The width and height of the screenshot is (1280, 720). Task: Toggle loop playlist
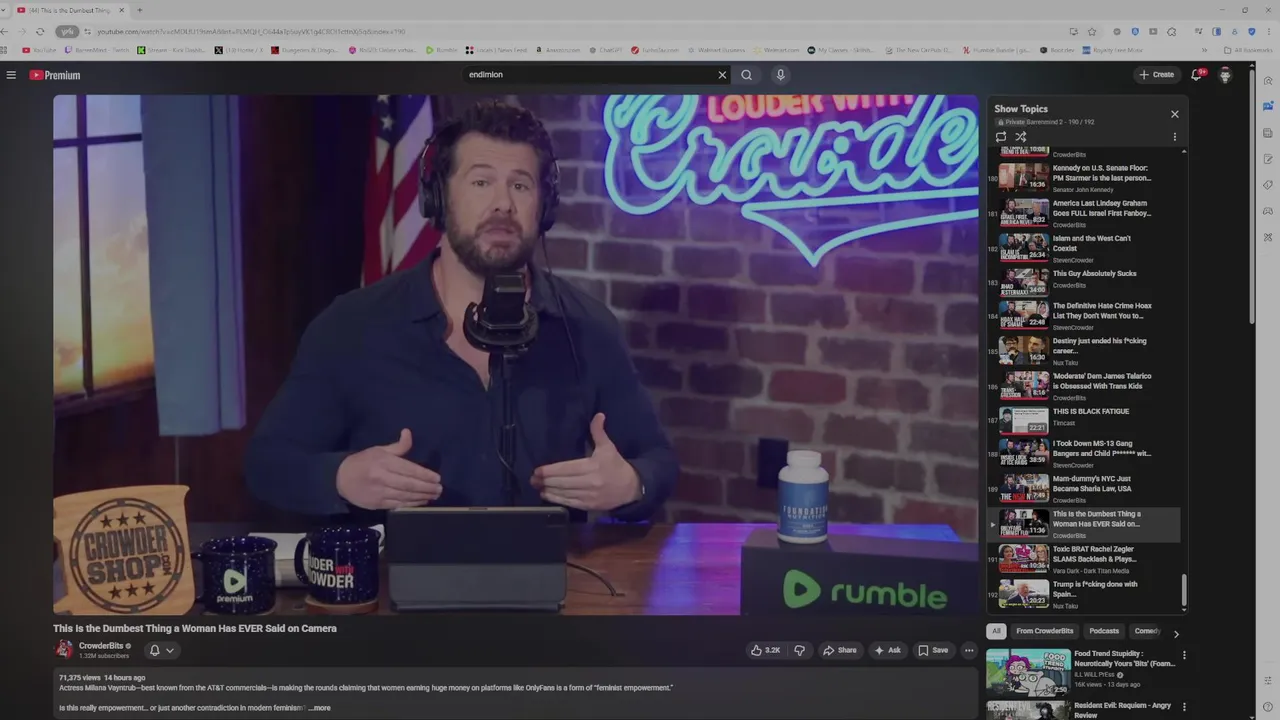[x=1001, y=137]
